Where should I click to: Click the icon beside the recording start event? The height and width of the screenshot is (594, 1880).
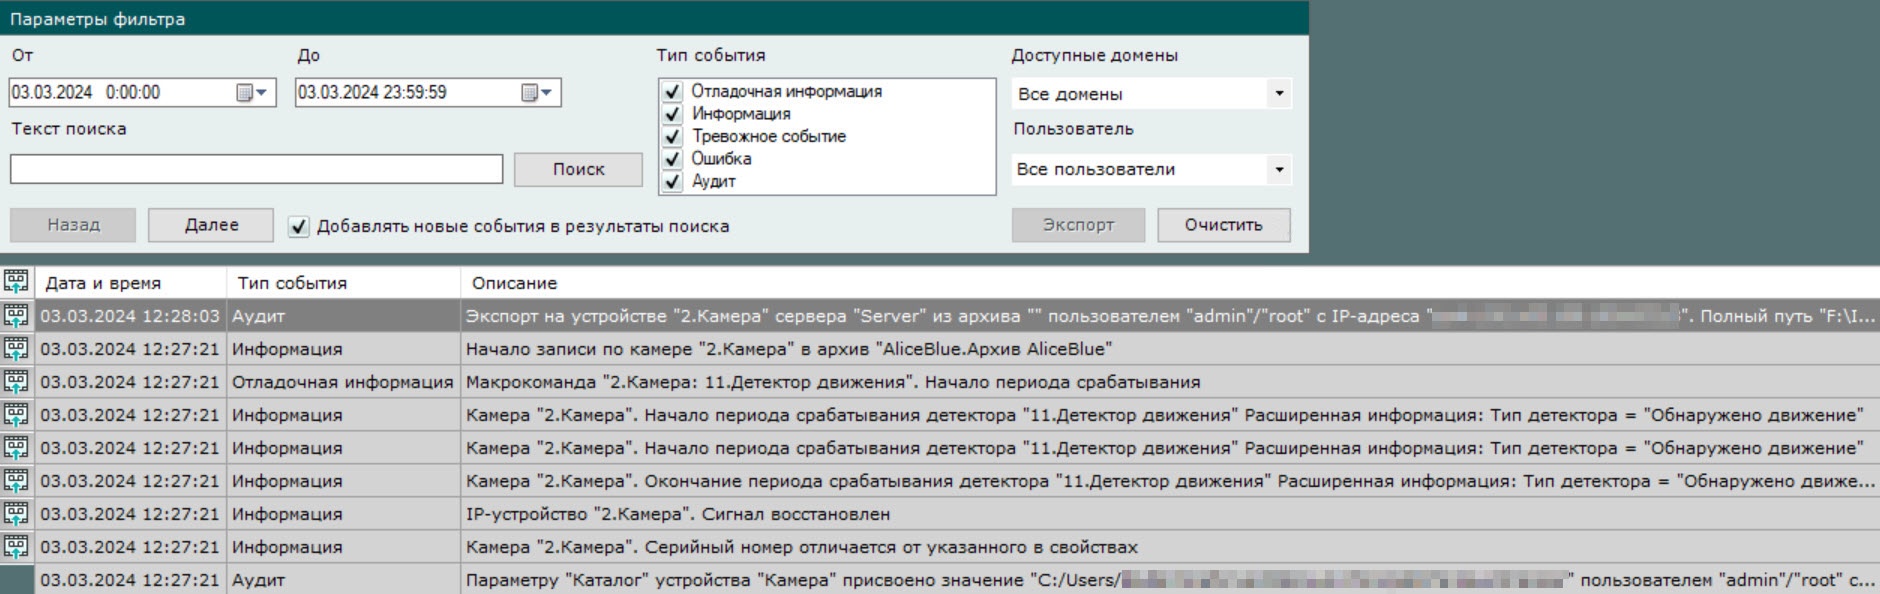point(16,349)
